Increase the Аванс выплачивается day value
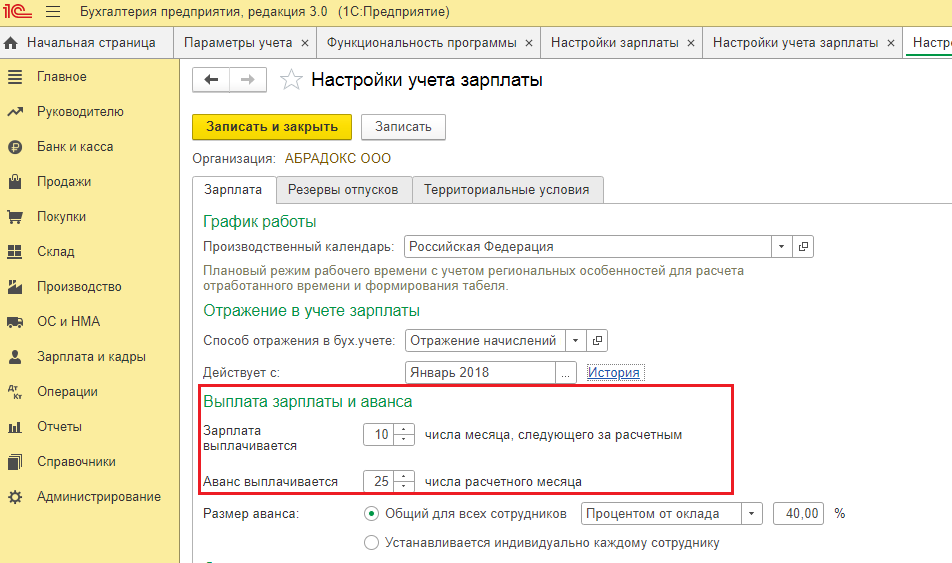 pyautogui.click(x=404, y=476)
